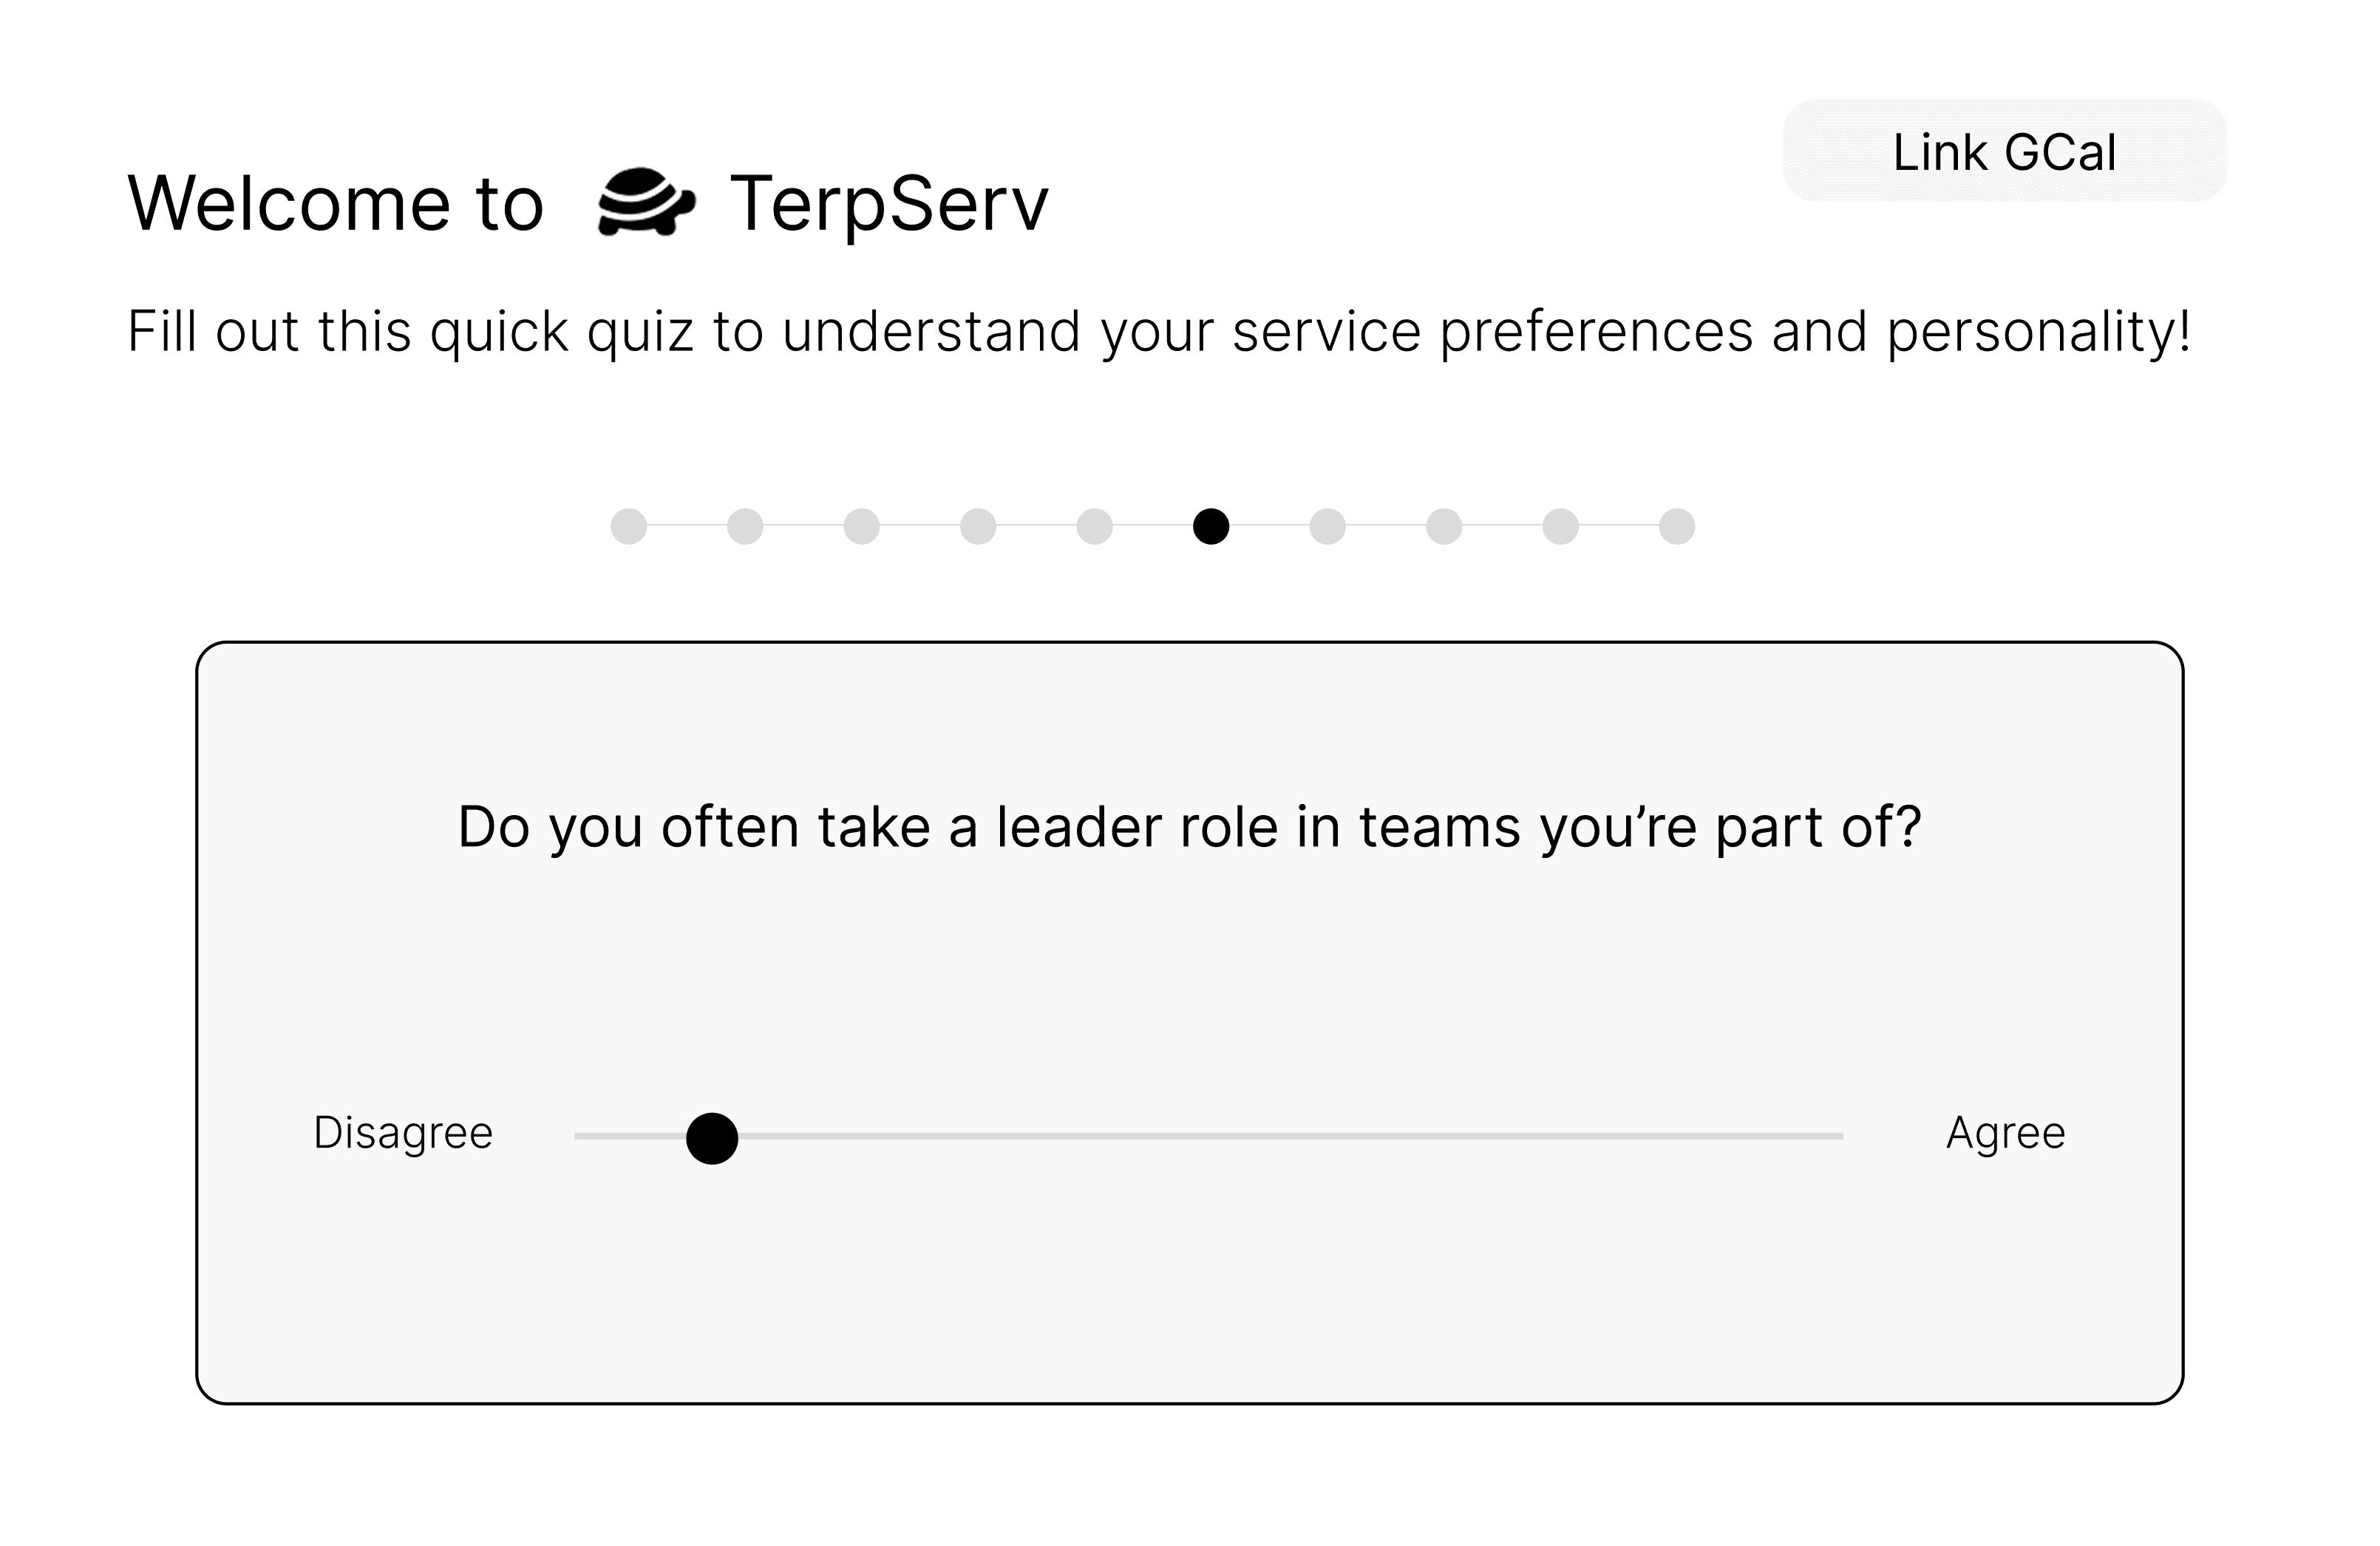Jump to the second progress dot
Viewport: 2380px width, 1546px height.
745,526
